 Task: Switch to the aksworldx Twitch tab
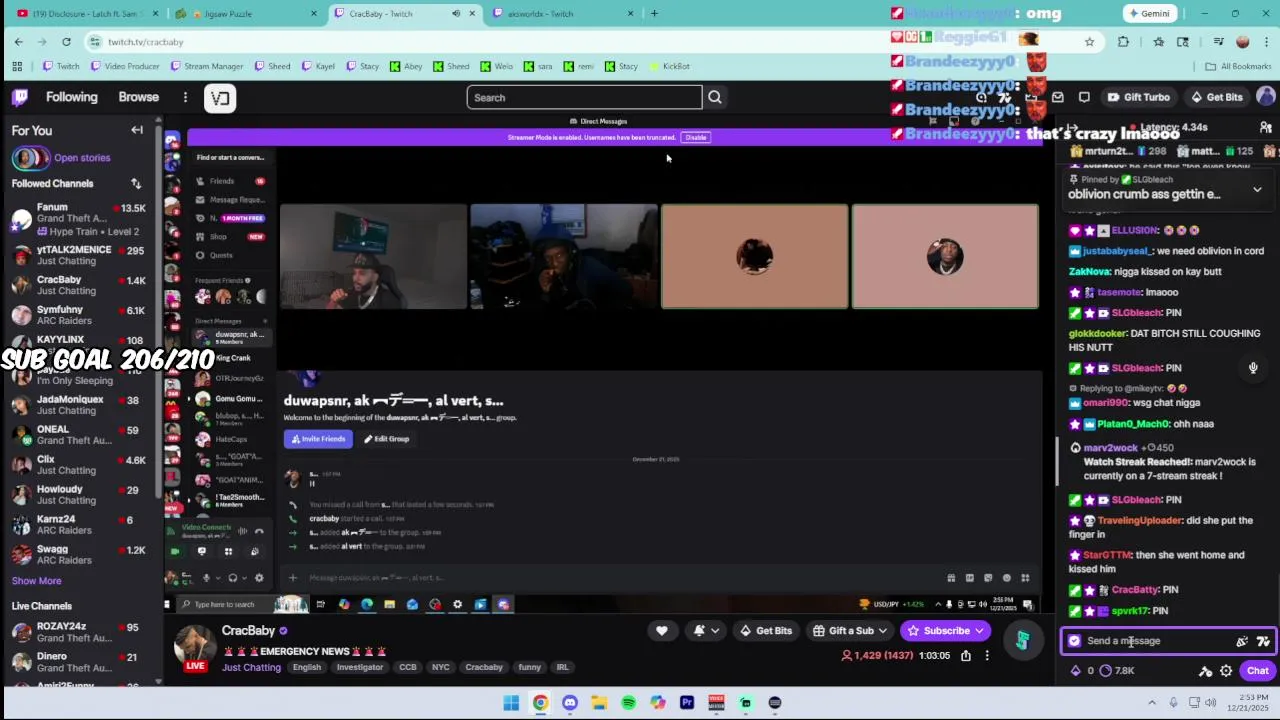(563, 14)
